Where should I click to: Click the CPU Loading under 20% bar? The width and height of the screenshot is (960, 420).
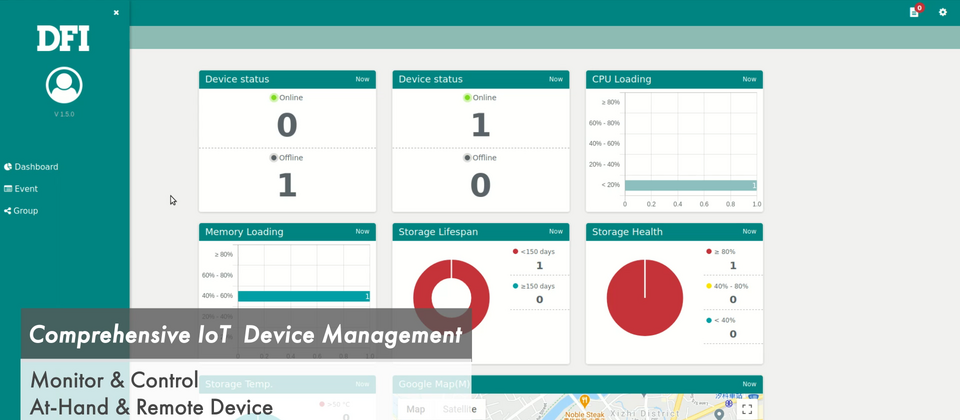pos(690,185)
